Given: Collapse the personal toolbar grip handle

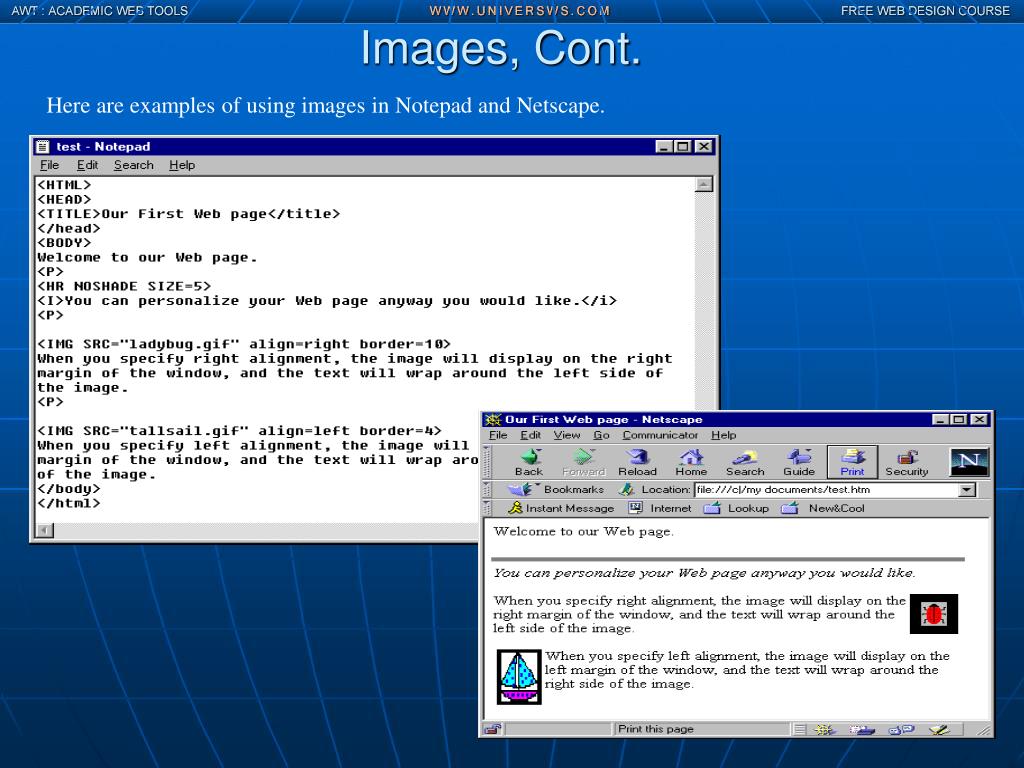Looking at the screenshot, I should click(487, 508).
